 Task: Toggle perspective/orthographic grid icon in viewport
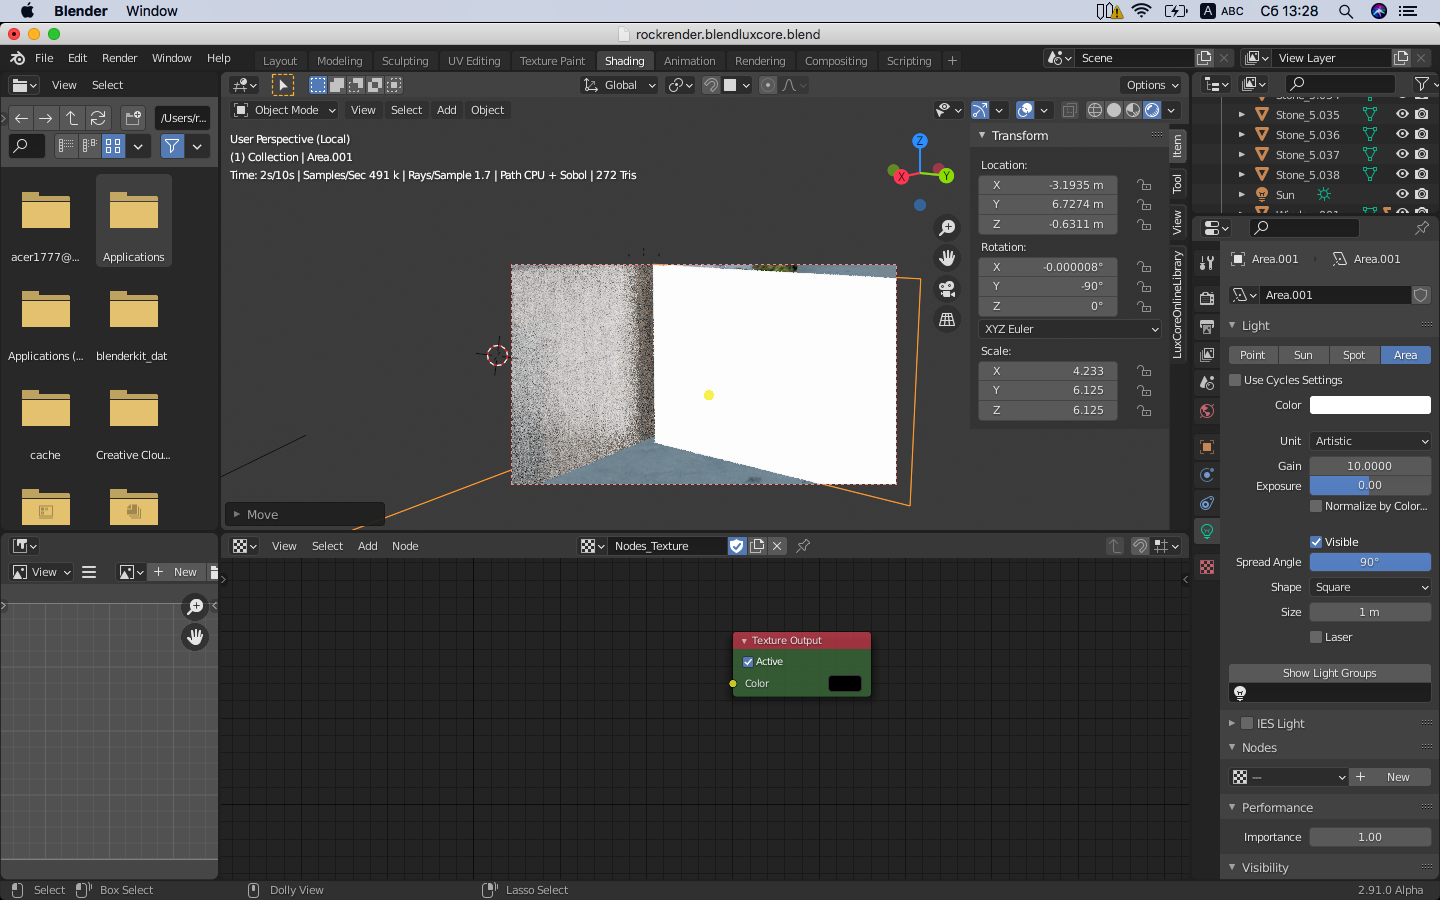(x=946, y=320)
